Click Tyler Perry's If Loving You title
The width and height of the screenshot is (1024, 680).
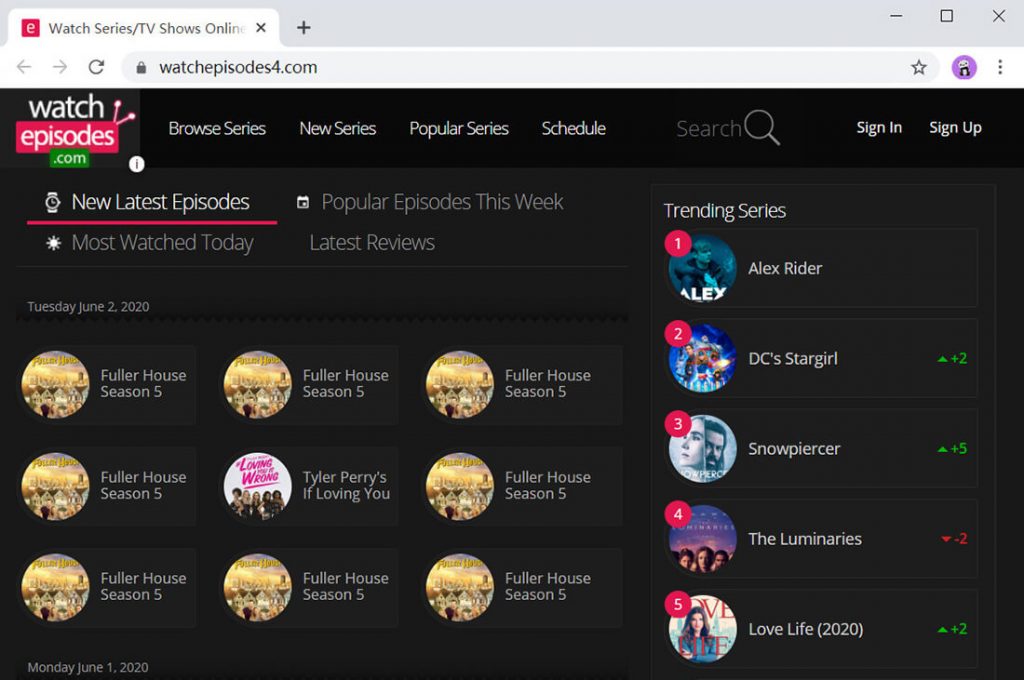click(x=346, y=485)
